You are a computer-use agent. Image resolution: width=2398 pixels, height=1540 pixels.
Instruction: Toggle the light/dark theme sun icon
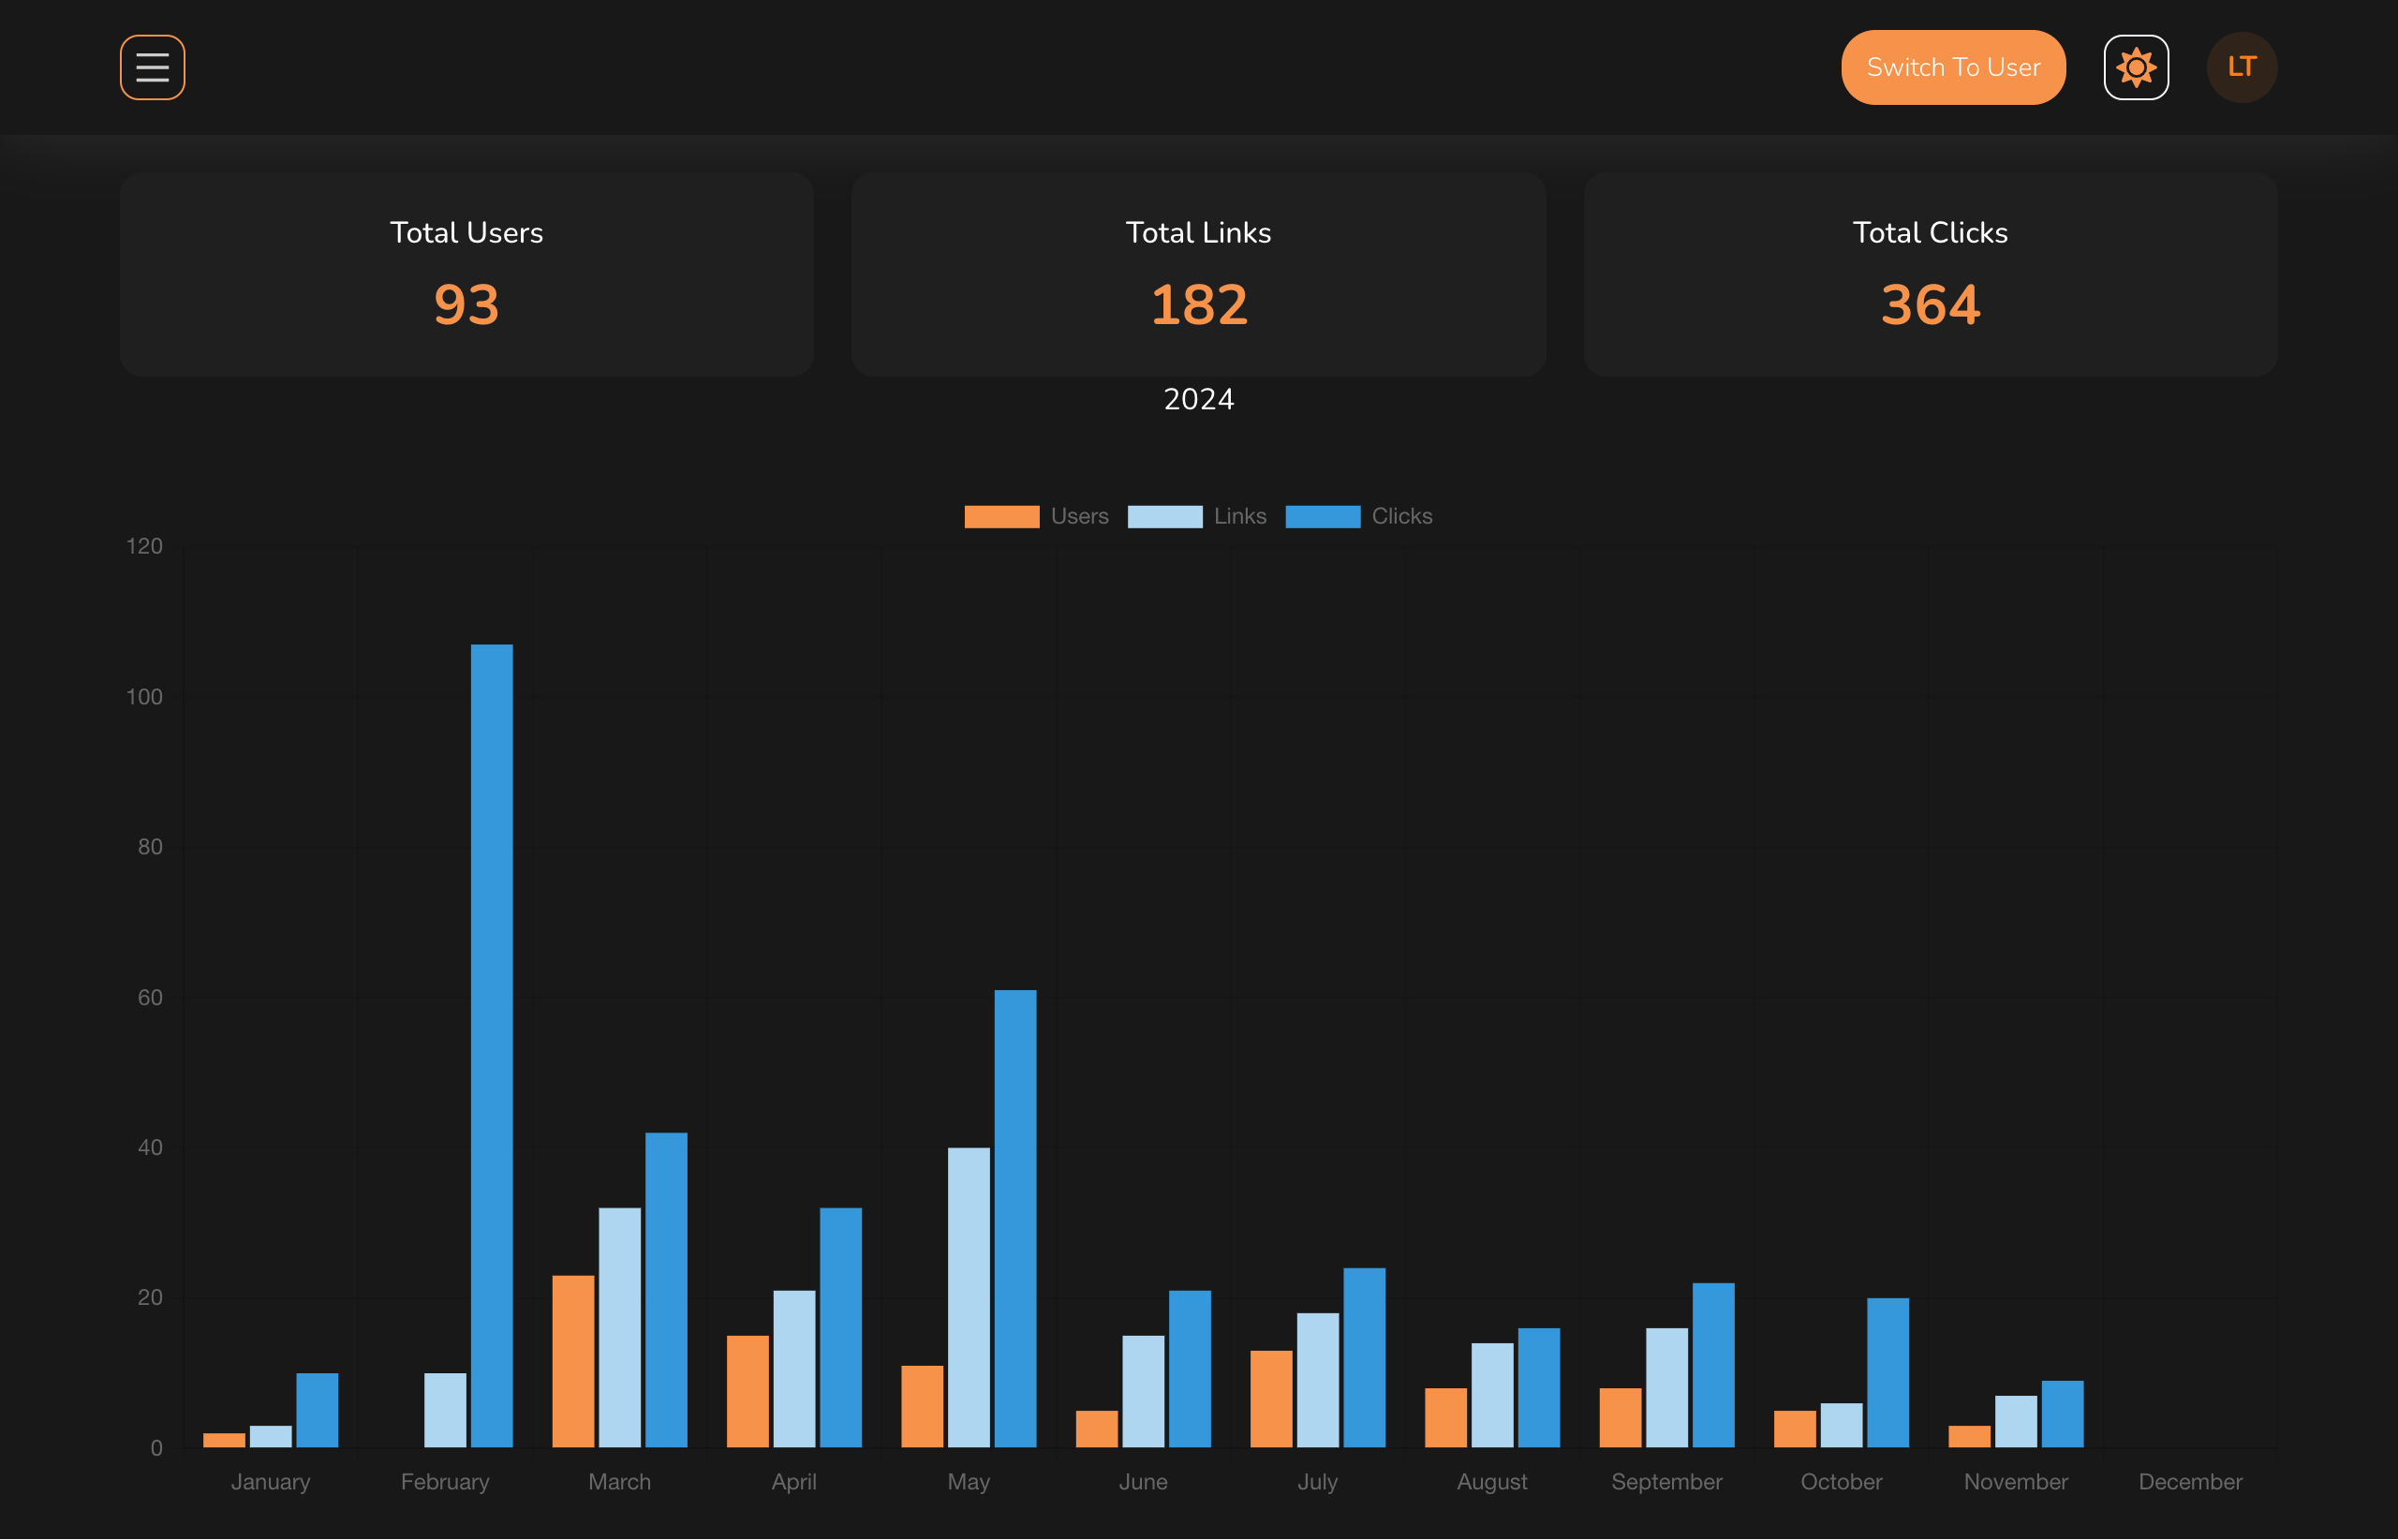[x=2135, y=67]
